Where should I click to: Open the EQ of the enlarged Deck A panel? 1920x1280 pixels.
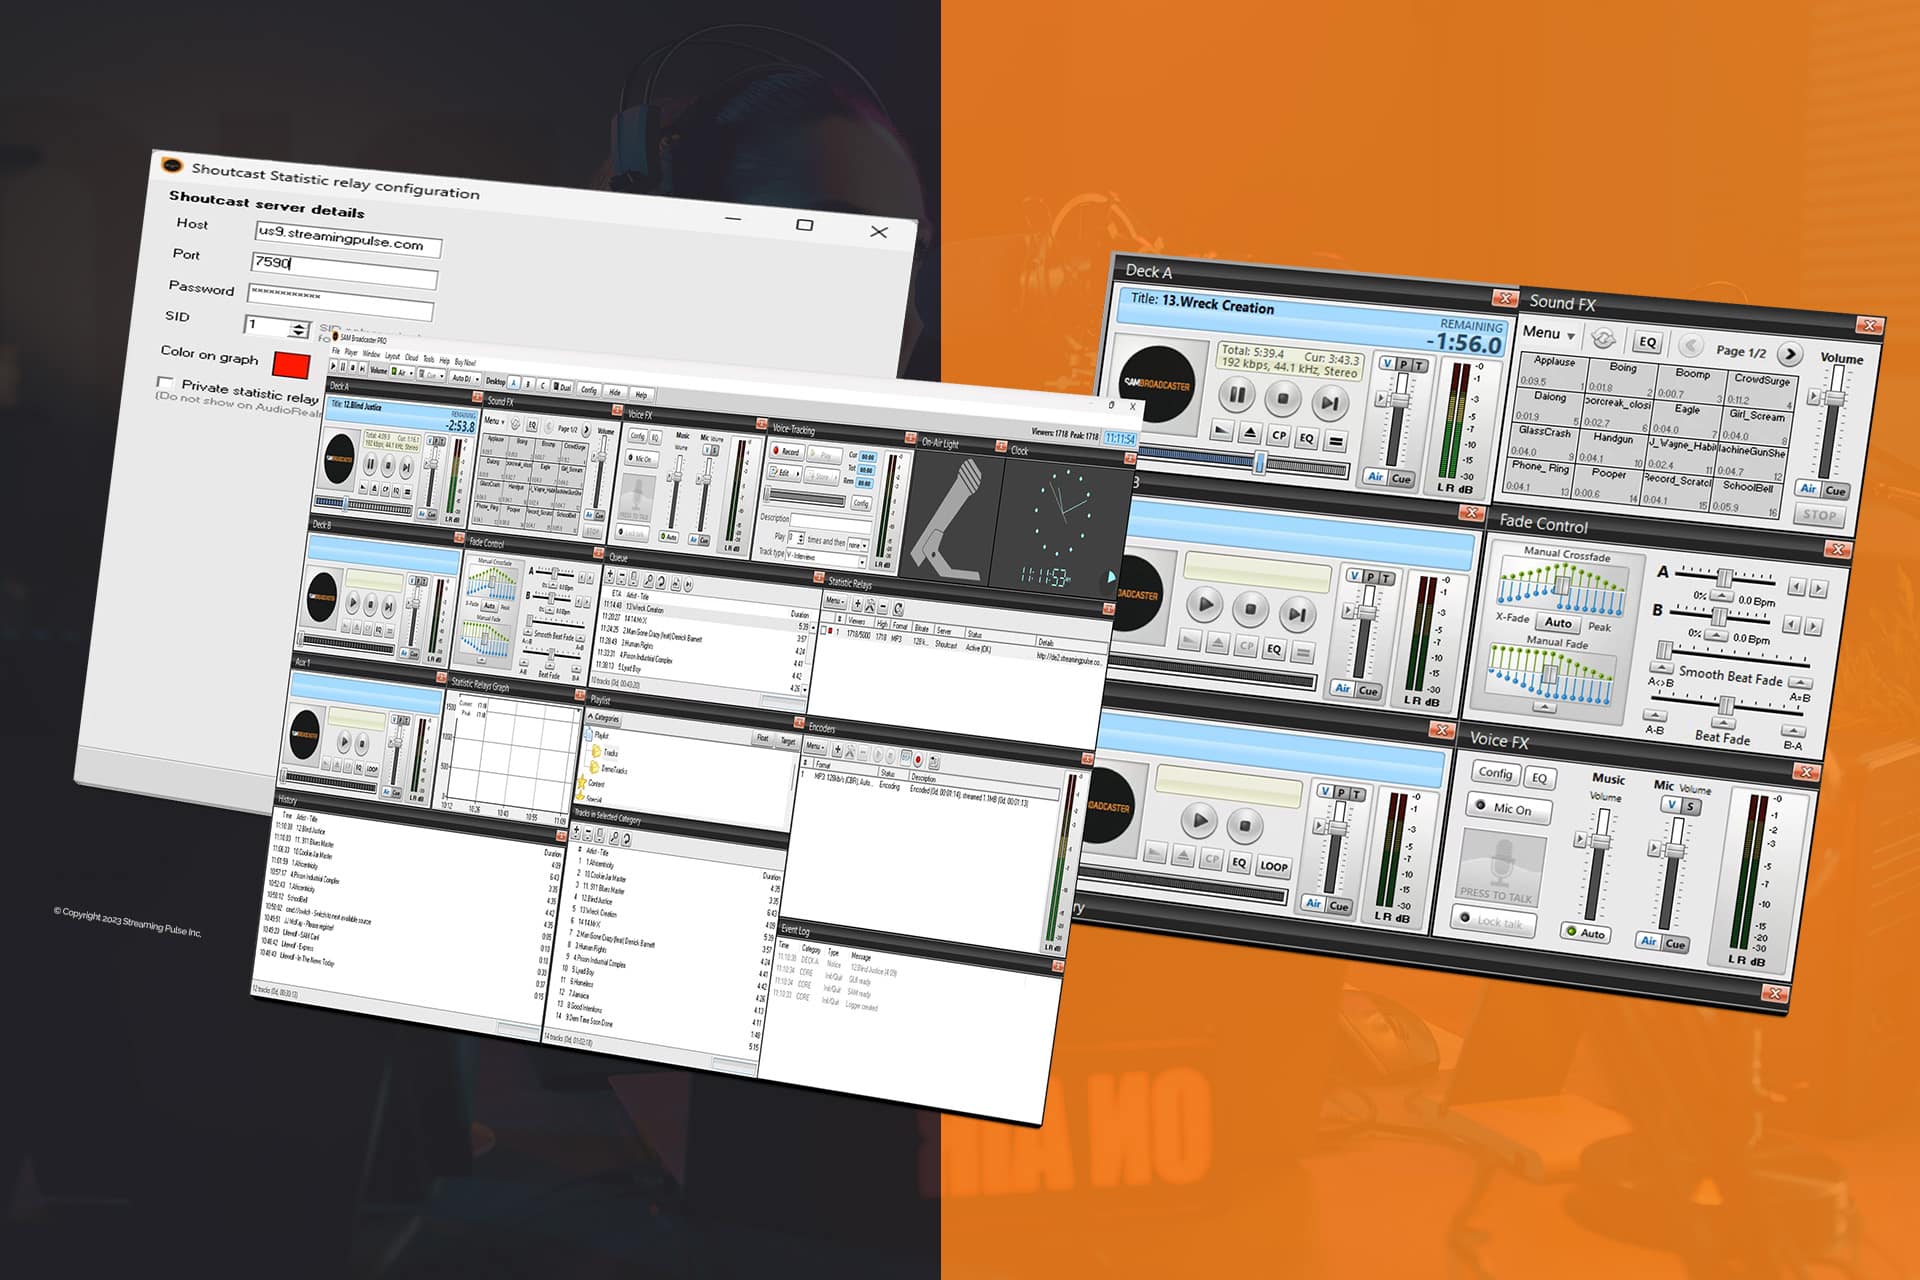click(1306, 438)
